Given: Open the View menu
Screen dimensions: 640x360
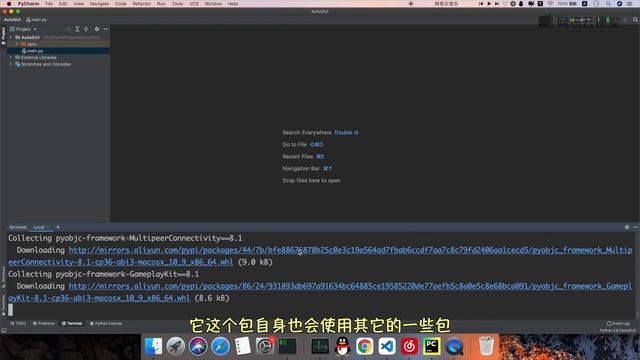Looking at the screenshot, I should 78,4.
